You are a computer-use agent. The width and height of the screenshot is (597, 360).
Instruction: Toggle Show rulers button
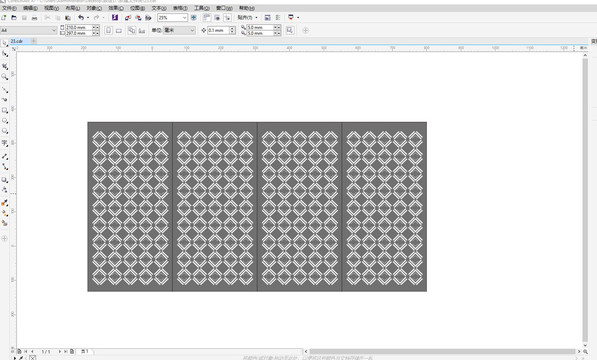point(207,18)
